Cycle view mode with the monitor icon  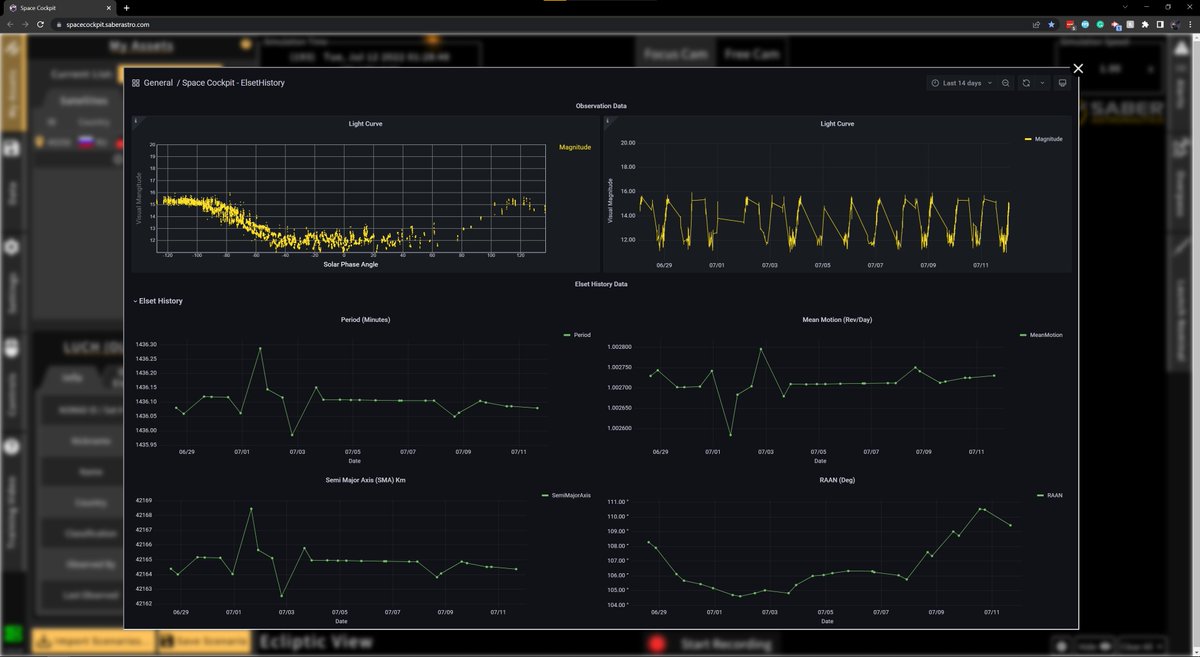pos(1062,83)
